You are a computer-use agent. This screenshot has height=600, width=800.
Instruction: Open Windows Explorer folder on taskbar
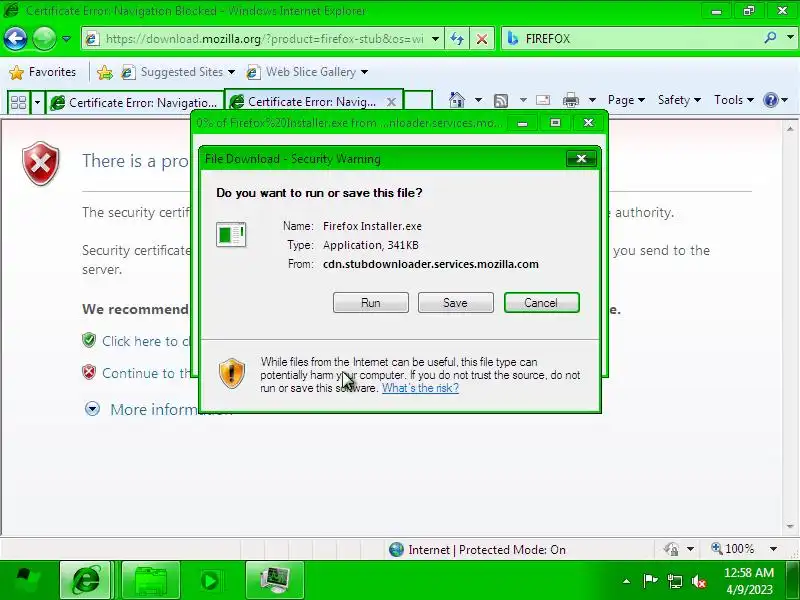click(x=151, y=580)
